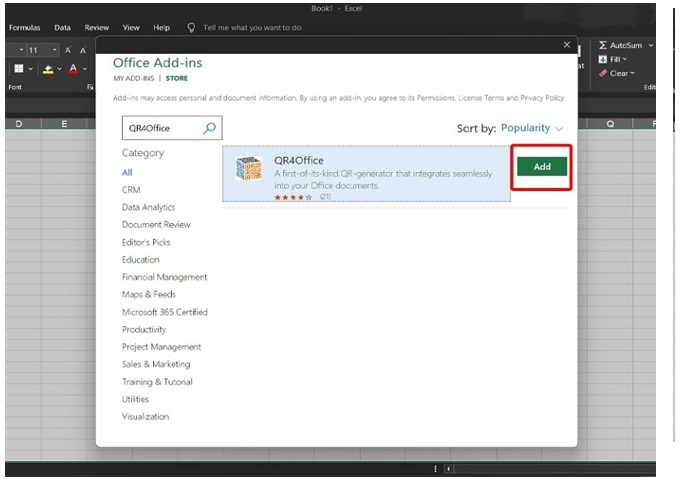Select the Education category
Screen dimensions: 691x479
(x=141, y=260)
